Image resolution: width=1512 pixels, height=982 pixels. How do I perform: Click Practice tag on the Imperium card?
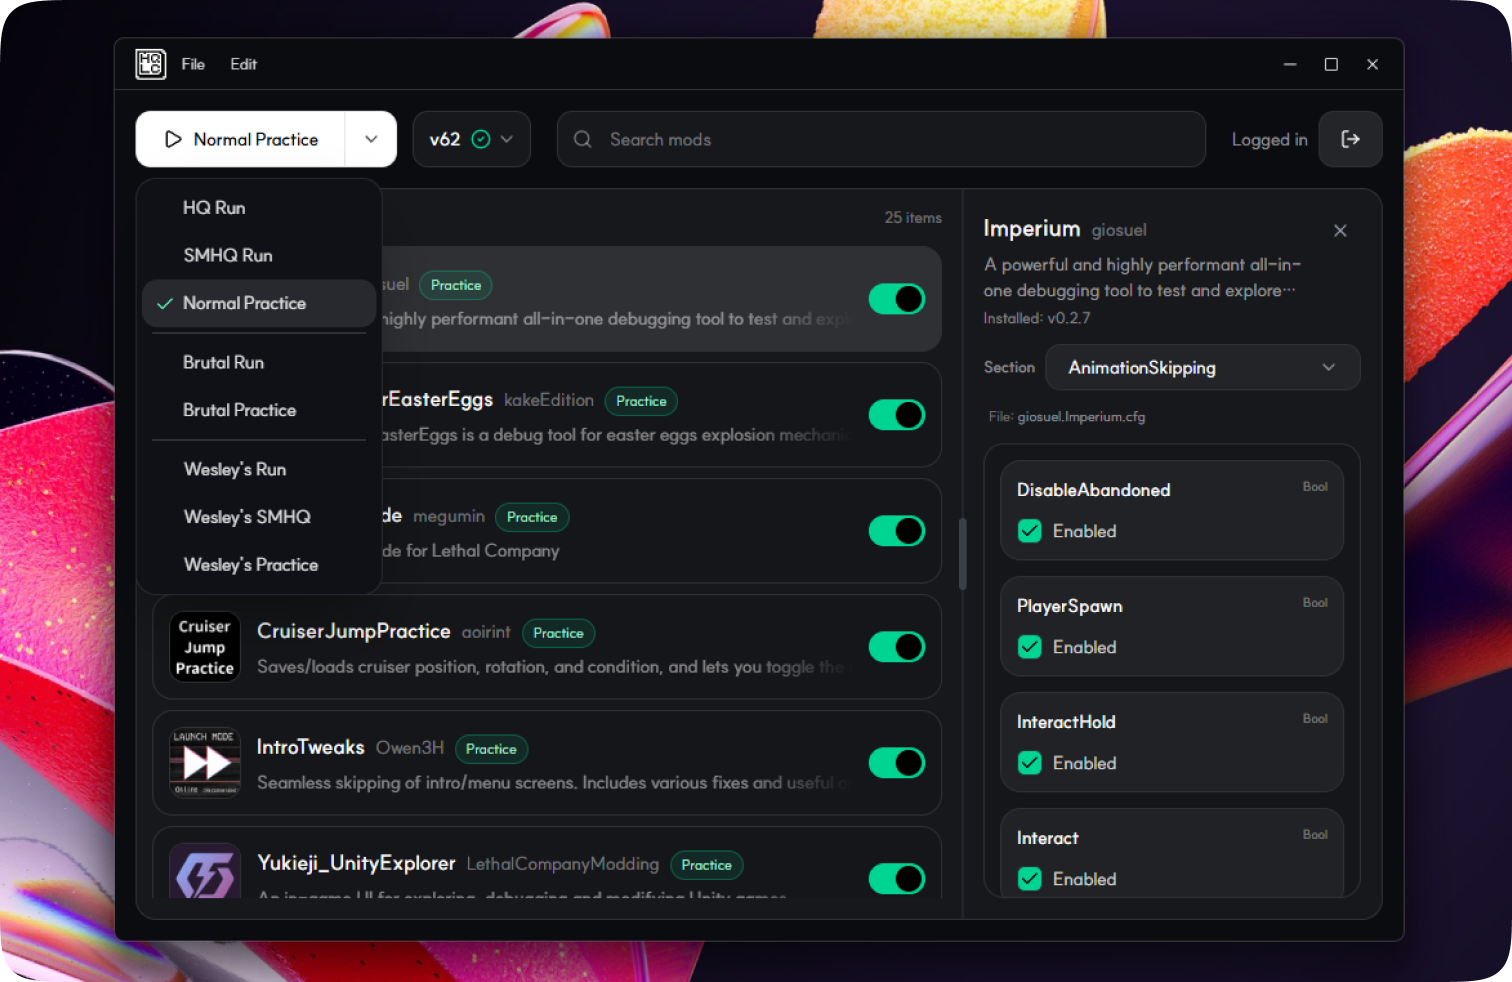click(456, 285)
